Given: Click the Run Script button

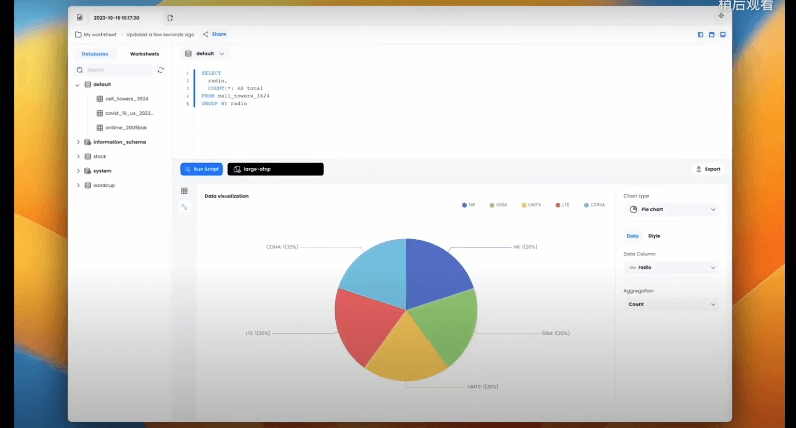Looking at the screenshot, I should tap(201, 169).
